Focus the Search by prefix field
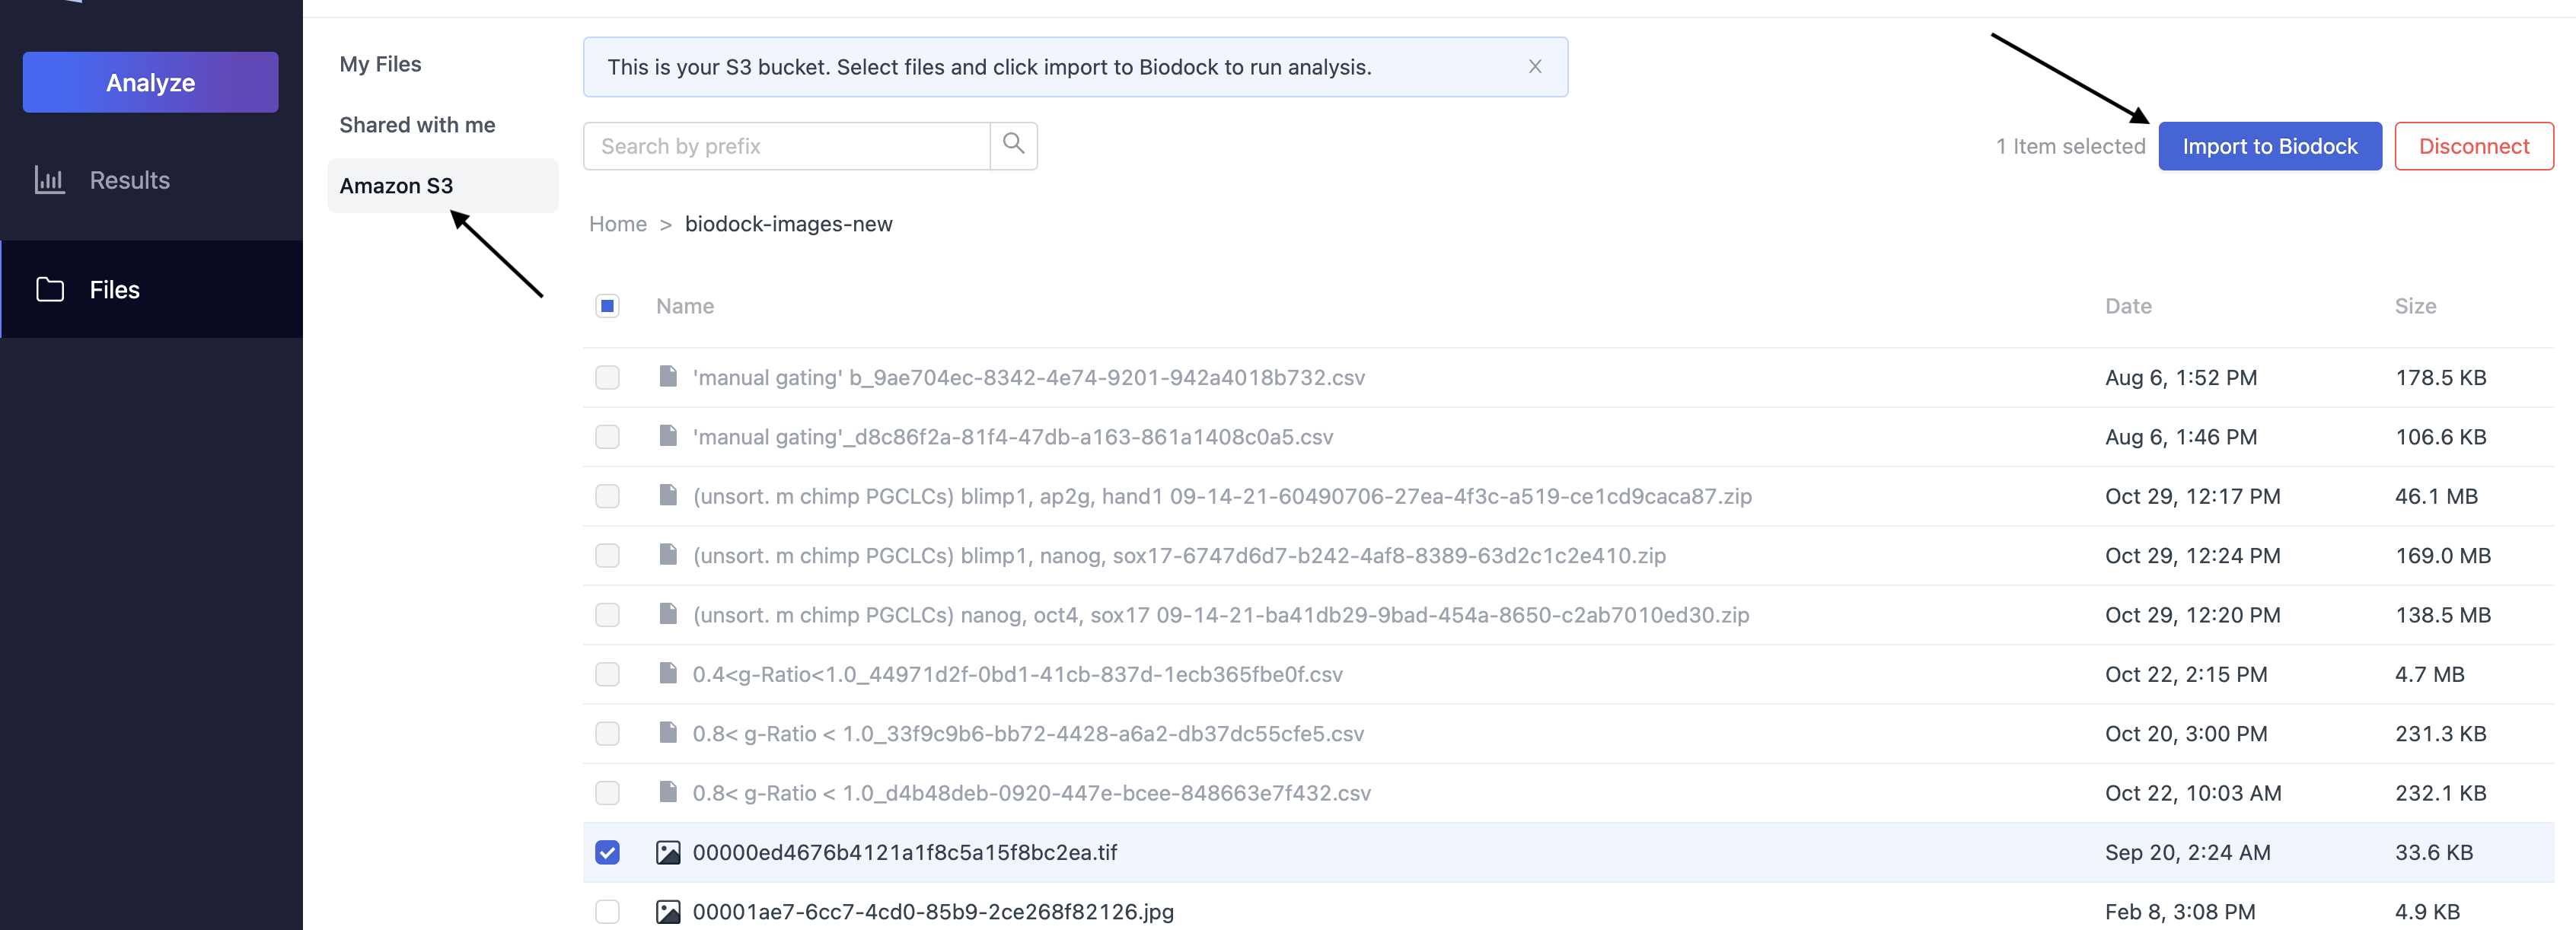2576x930 pixels. click(786, 146)
